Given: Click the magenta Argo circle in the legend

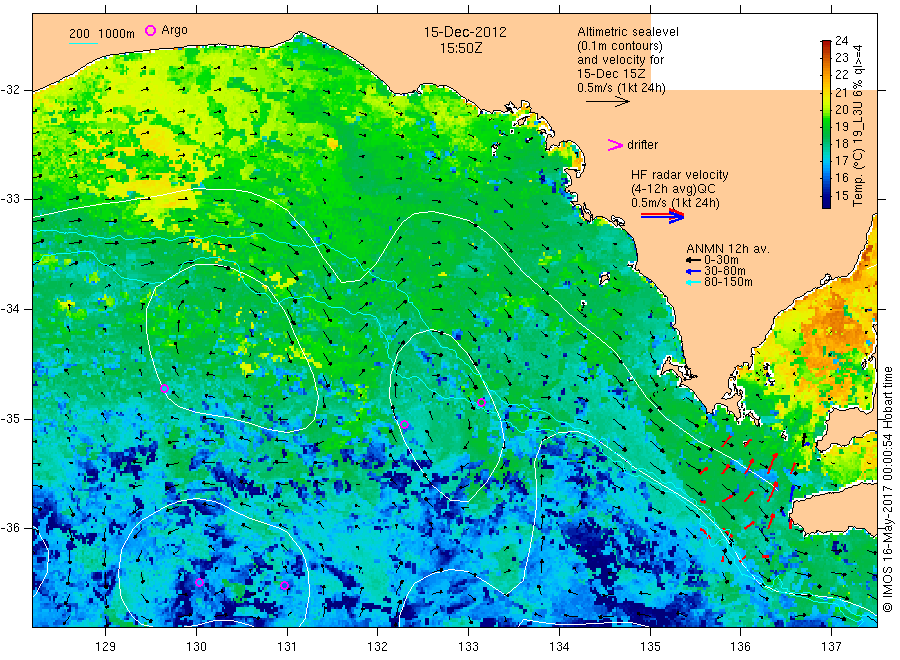Looking at the screenshot, I should click(150, 30).
